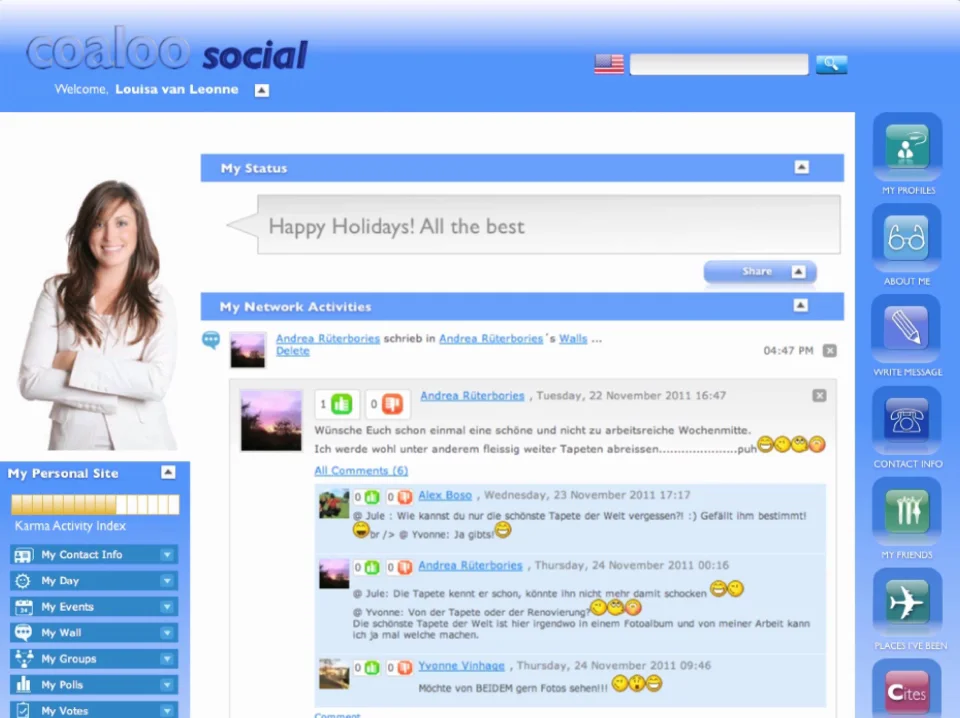Click Louisa's profile photo
This screenshot has width=960, height=718.
[98, 315]
